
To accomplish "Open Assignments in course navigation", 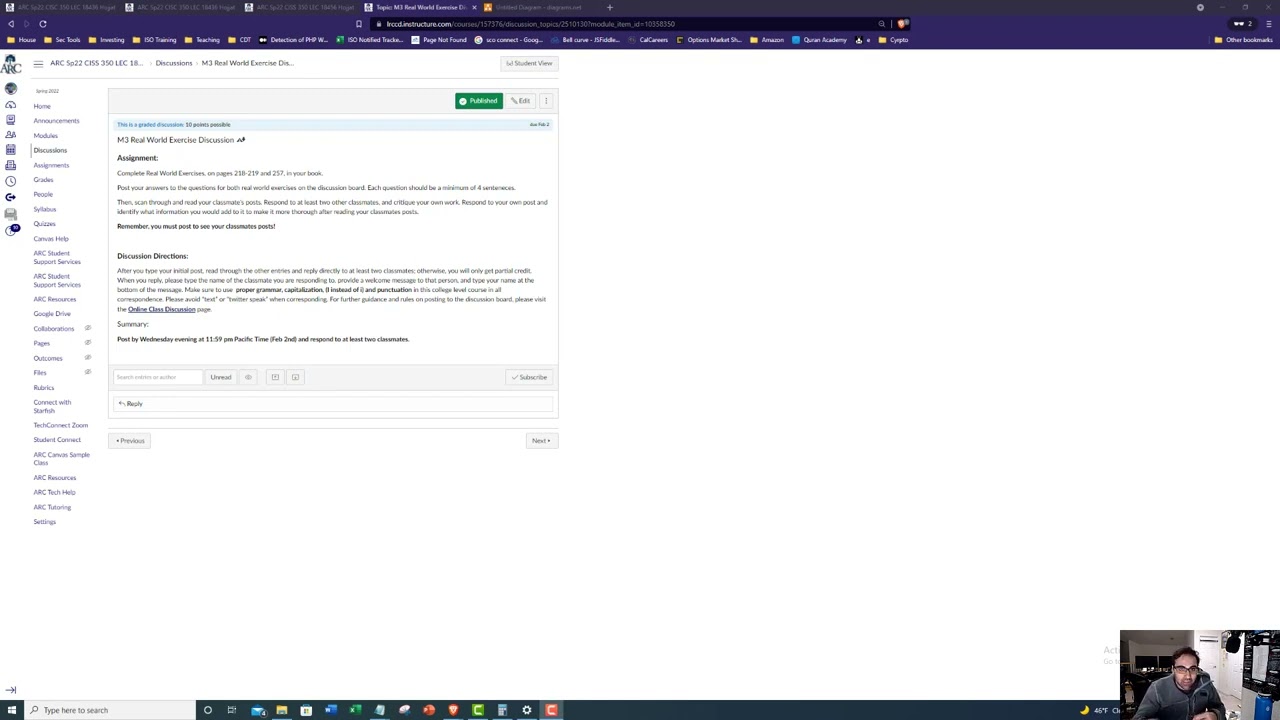I will (x=51, y=165).
